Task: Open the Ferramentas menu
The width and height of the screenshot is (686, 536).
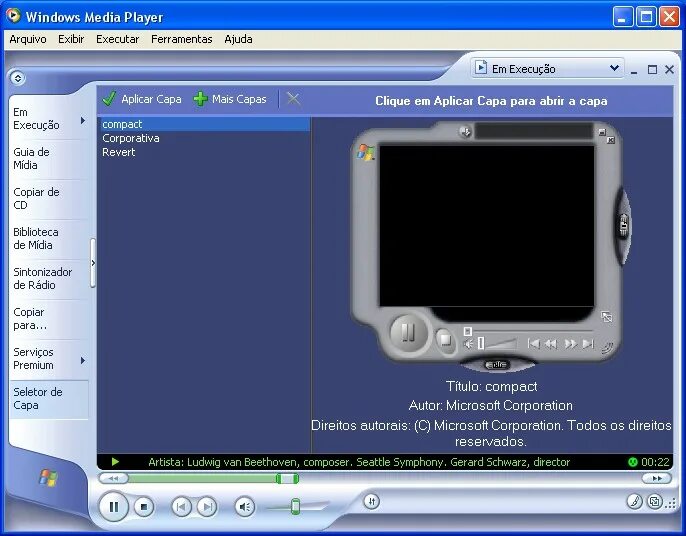Action: tap(182, 39)
